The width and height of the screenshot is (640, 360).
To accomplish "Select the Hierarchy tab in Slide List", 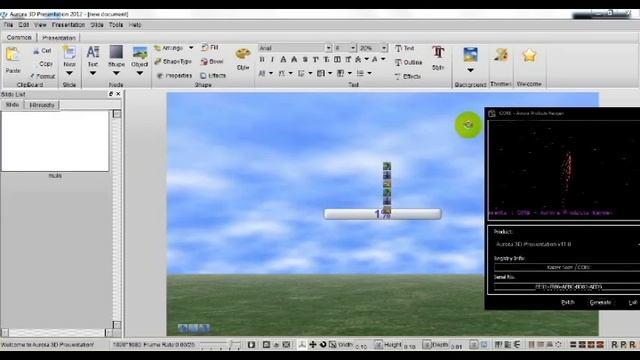I will coord(42,105).
